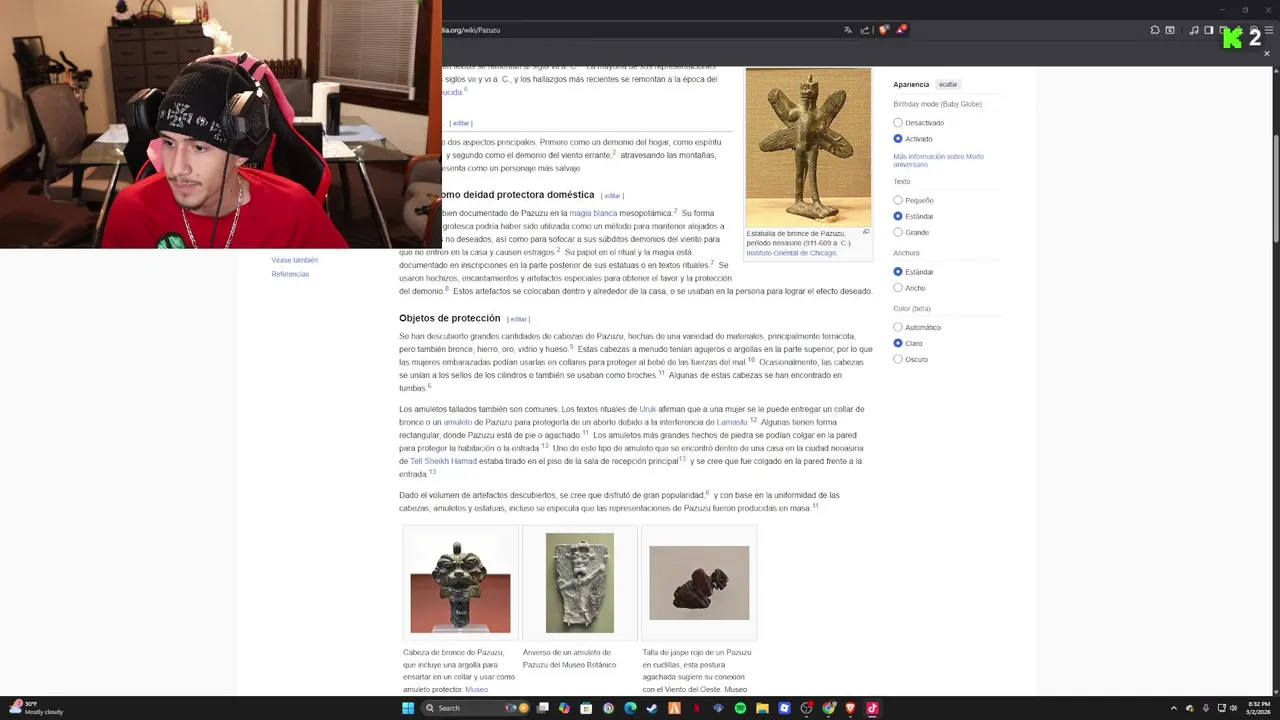This screenshot has width=1280, height=720.
Task: Open Steam from the taskbar
Action: pyautogui.click(x=652, y=708)
